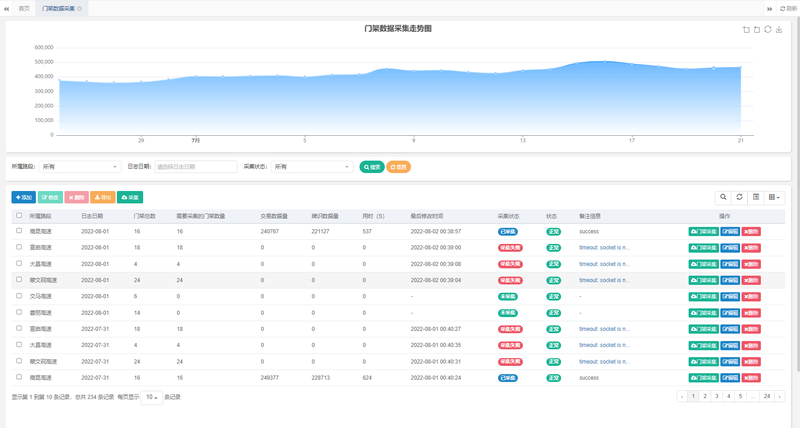Click the July 17 point on the trend chart
Image resolution: width=800 pixels, height=428 pixels.
tap(632, 64)
